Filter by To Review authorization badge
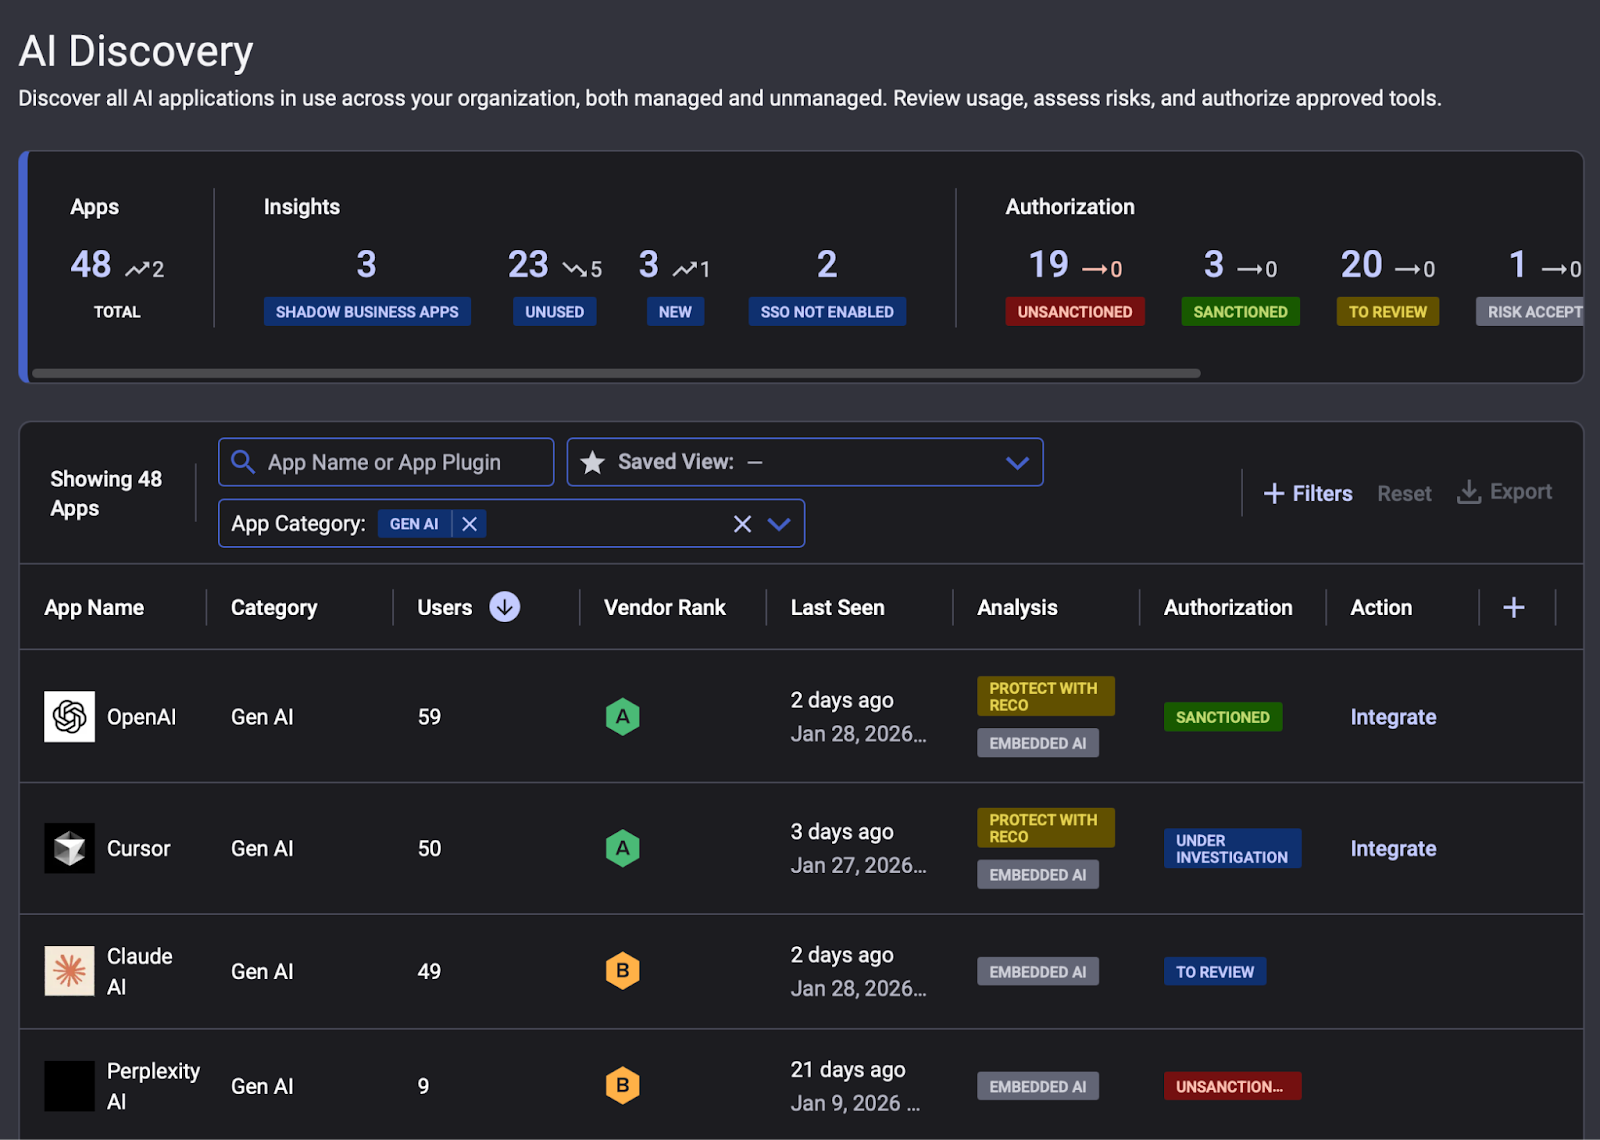The width and height of the screenshot is (1600, 1140). pyautogui.click(x=1388, y=312)
